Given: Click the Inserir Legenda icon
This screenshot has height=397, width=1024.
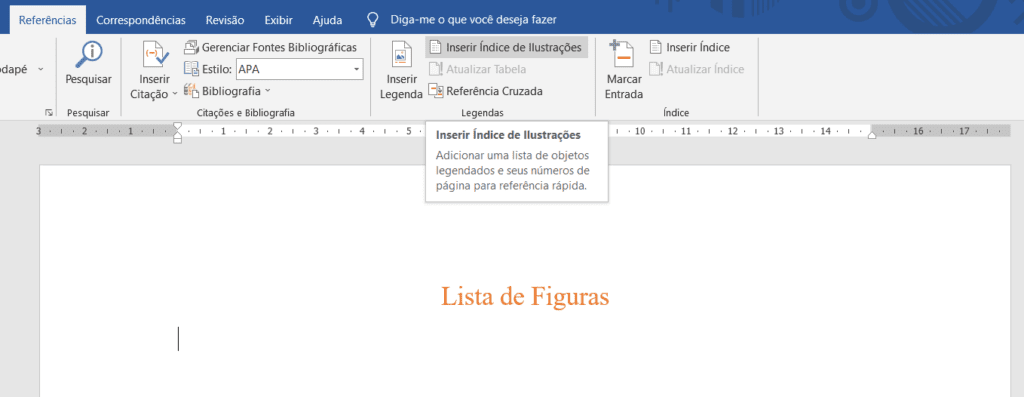Looking at the screenshot, I should [402, 55].
